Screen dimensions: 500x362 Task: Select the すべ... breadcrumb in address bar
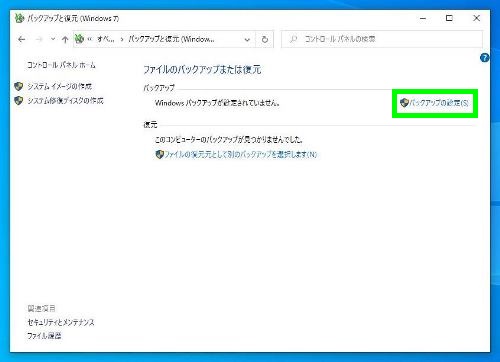106,39
